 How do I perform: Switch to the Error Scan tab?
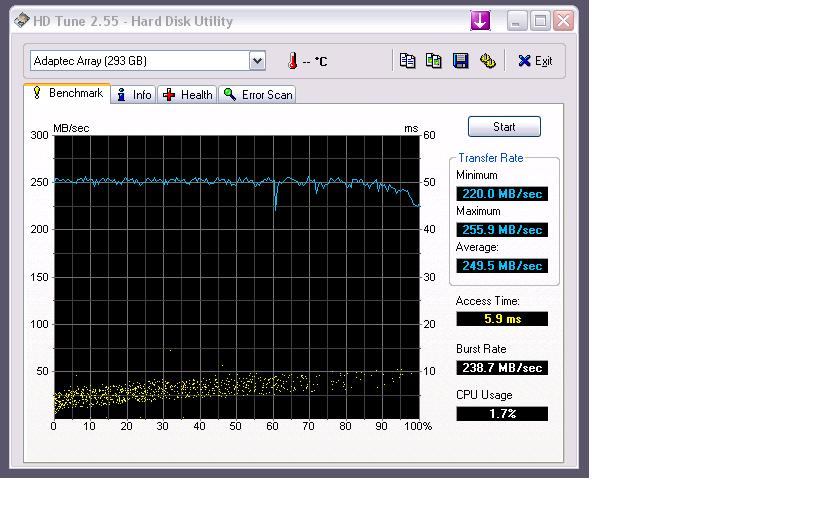tap(258, 95)
